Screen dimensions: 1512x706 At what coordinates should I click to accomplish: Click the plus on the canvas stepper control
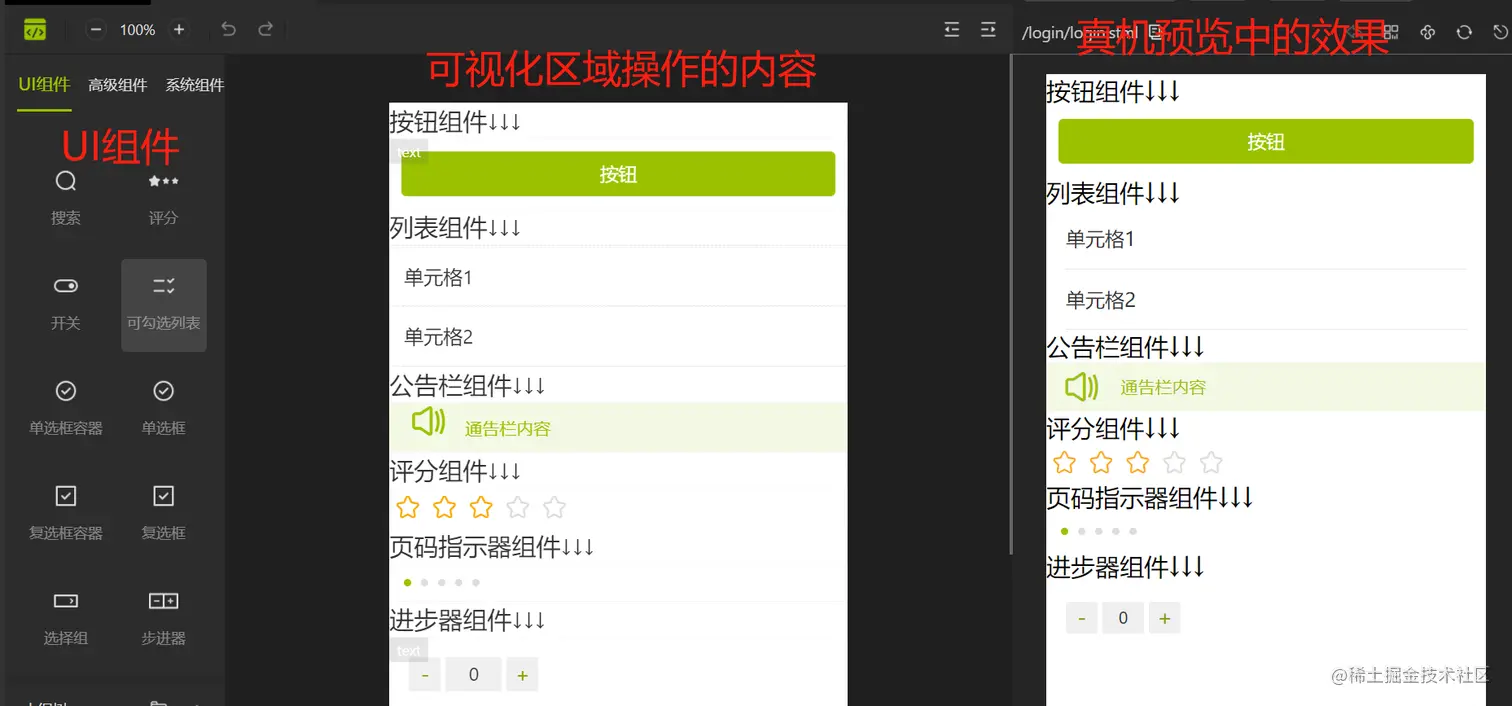tap(522, 674)
